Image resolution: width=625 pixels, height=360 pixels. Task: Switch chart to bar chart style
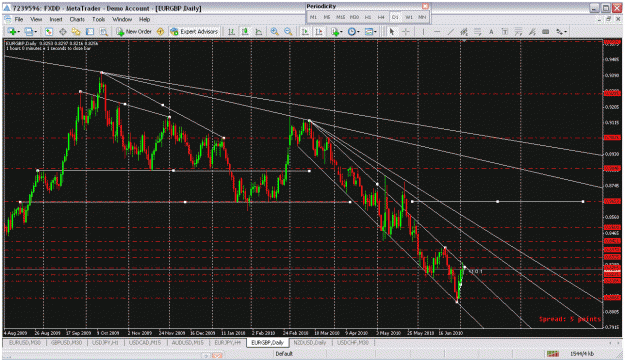(231, 31)
